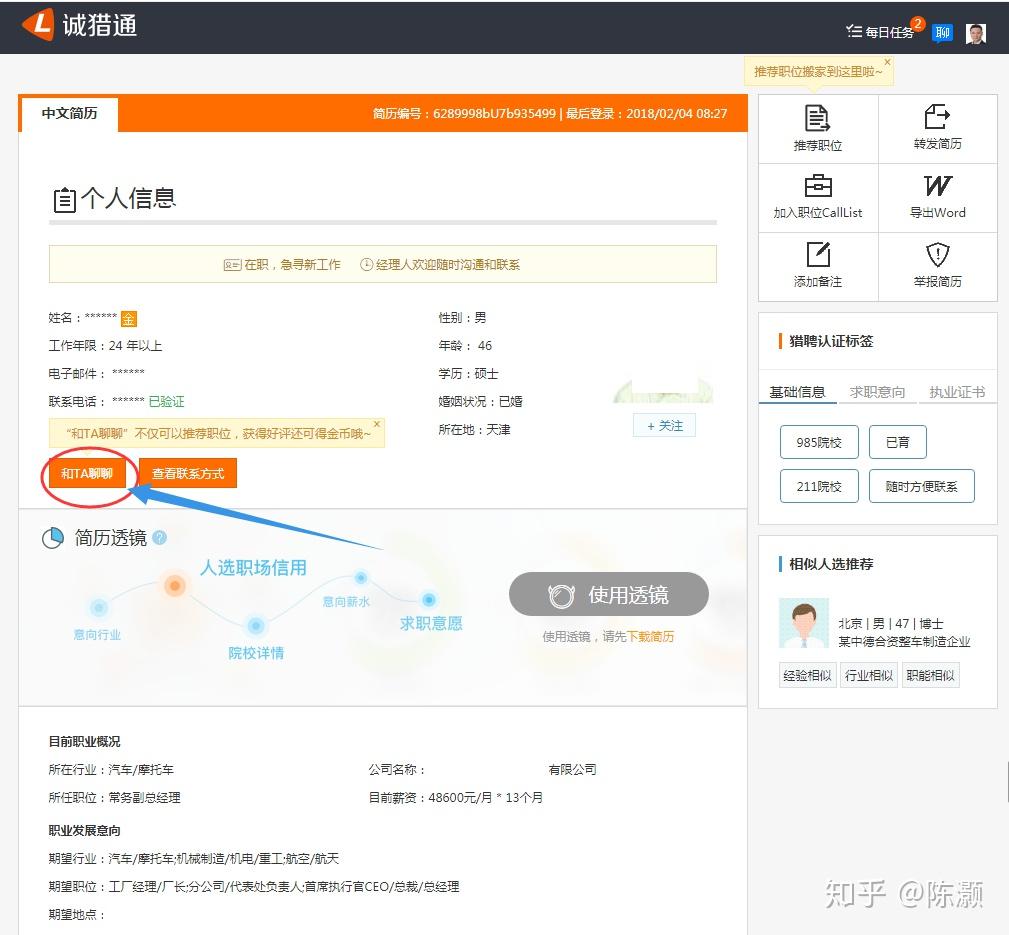The width and height of the screenshot is (1009, 935).
Task: Click the 随时方便联系 tag
Action: (921, 486)
